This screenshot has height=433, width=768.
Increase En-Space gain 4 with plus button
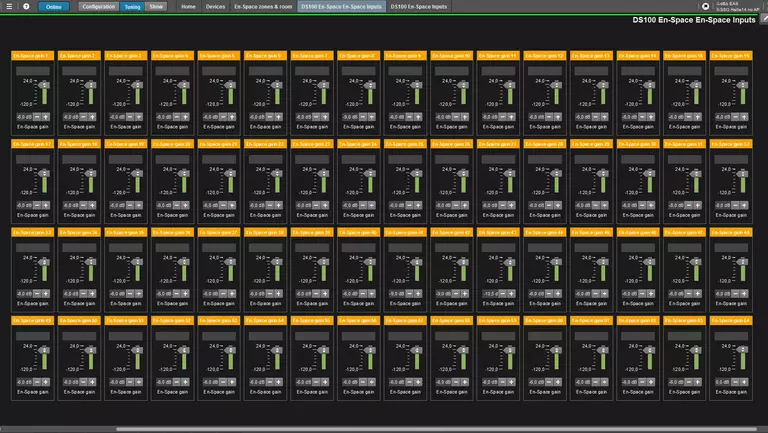pos(185,117)
